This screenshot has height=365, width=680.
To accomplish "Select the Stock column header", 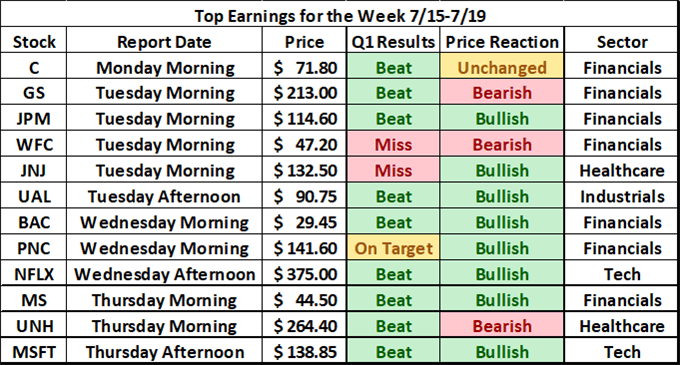I will pos(34,42).
